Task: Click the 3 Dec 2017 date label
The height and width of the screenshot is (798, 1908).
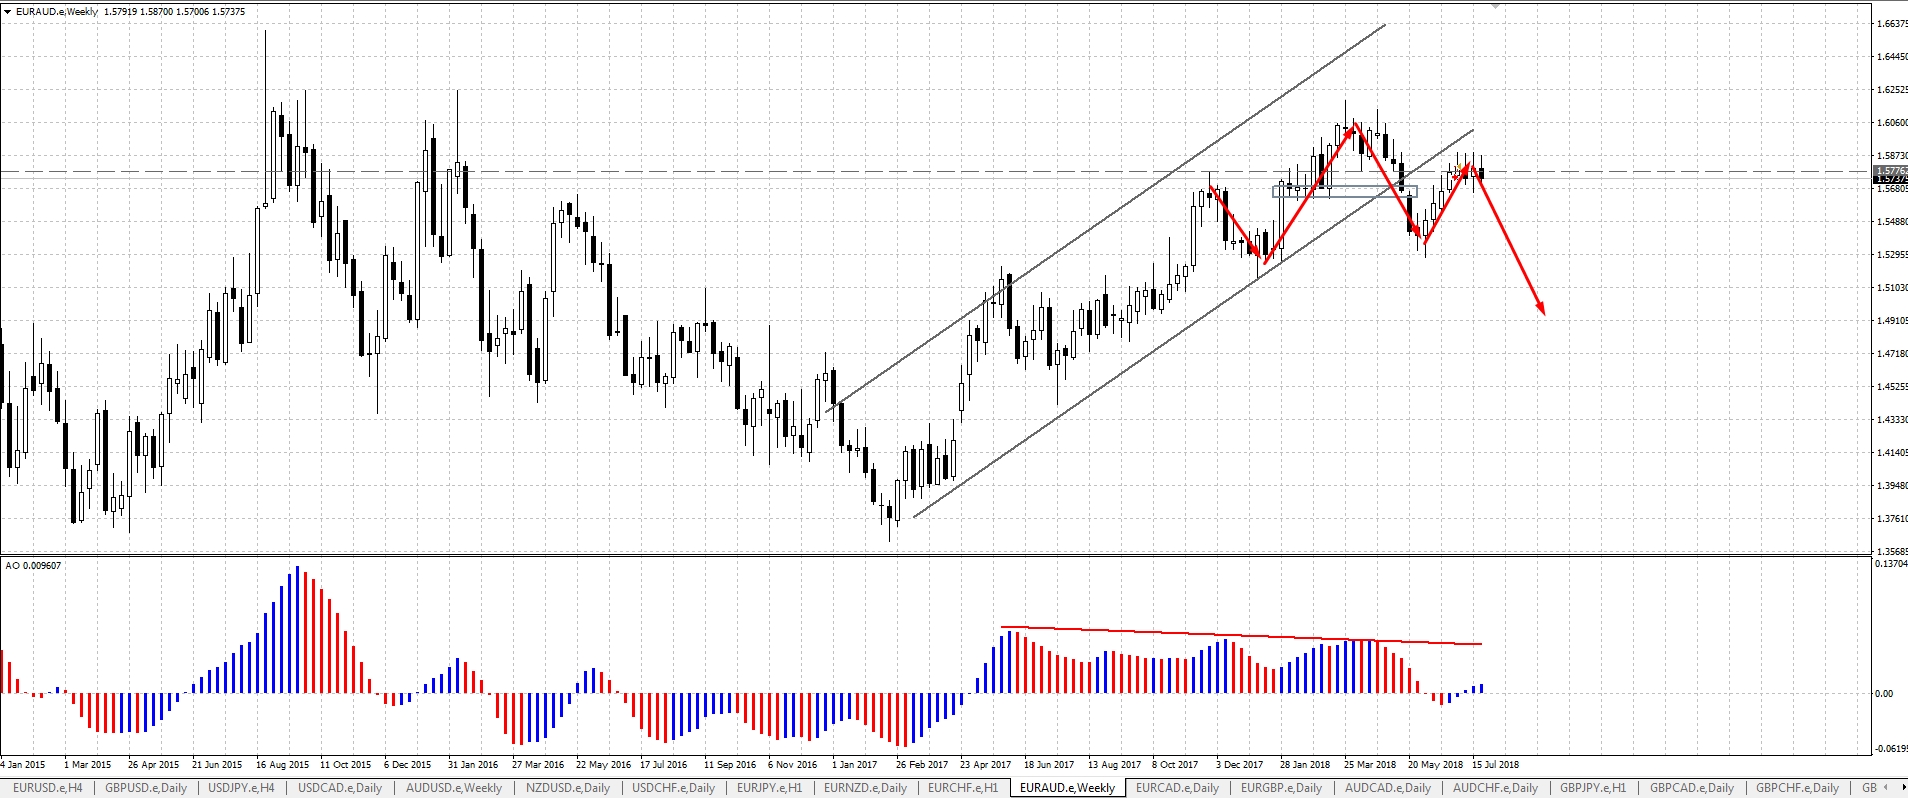Action: [x=1239, y=764]
